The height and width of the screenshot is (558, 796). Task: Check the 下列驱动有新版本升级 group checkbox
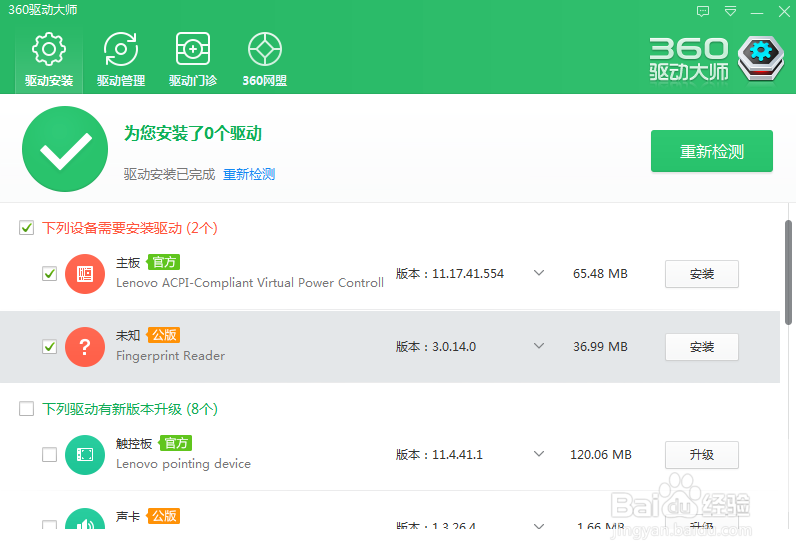click(26, 409)
